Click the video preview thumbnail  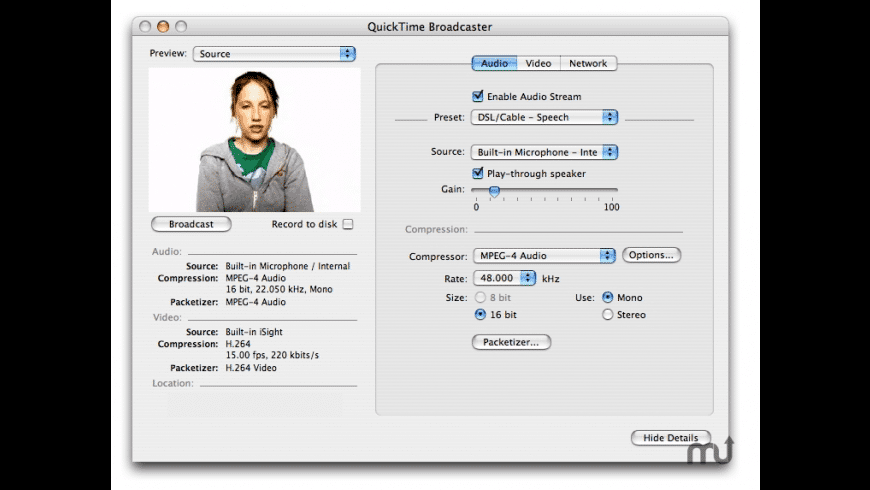coord(255,140)
